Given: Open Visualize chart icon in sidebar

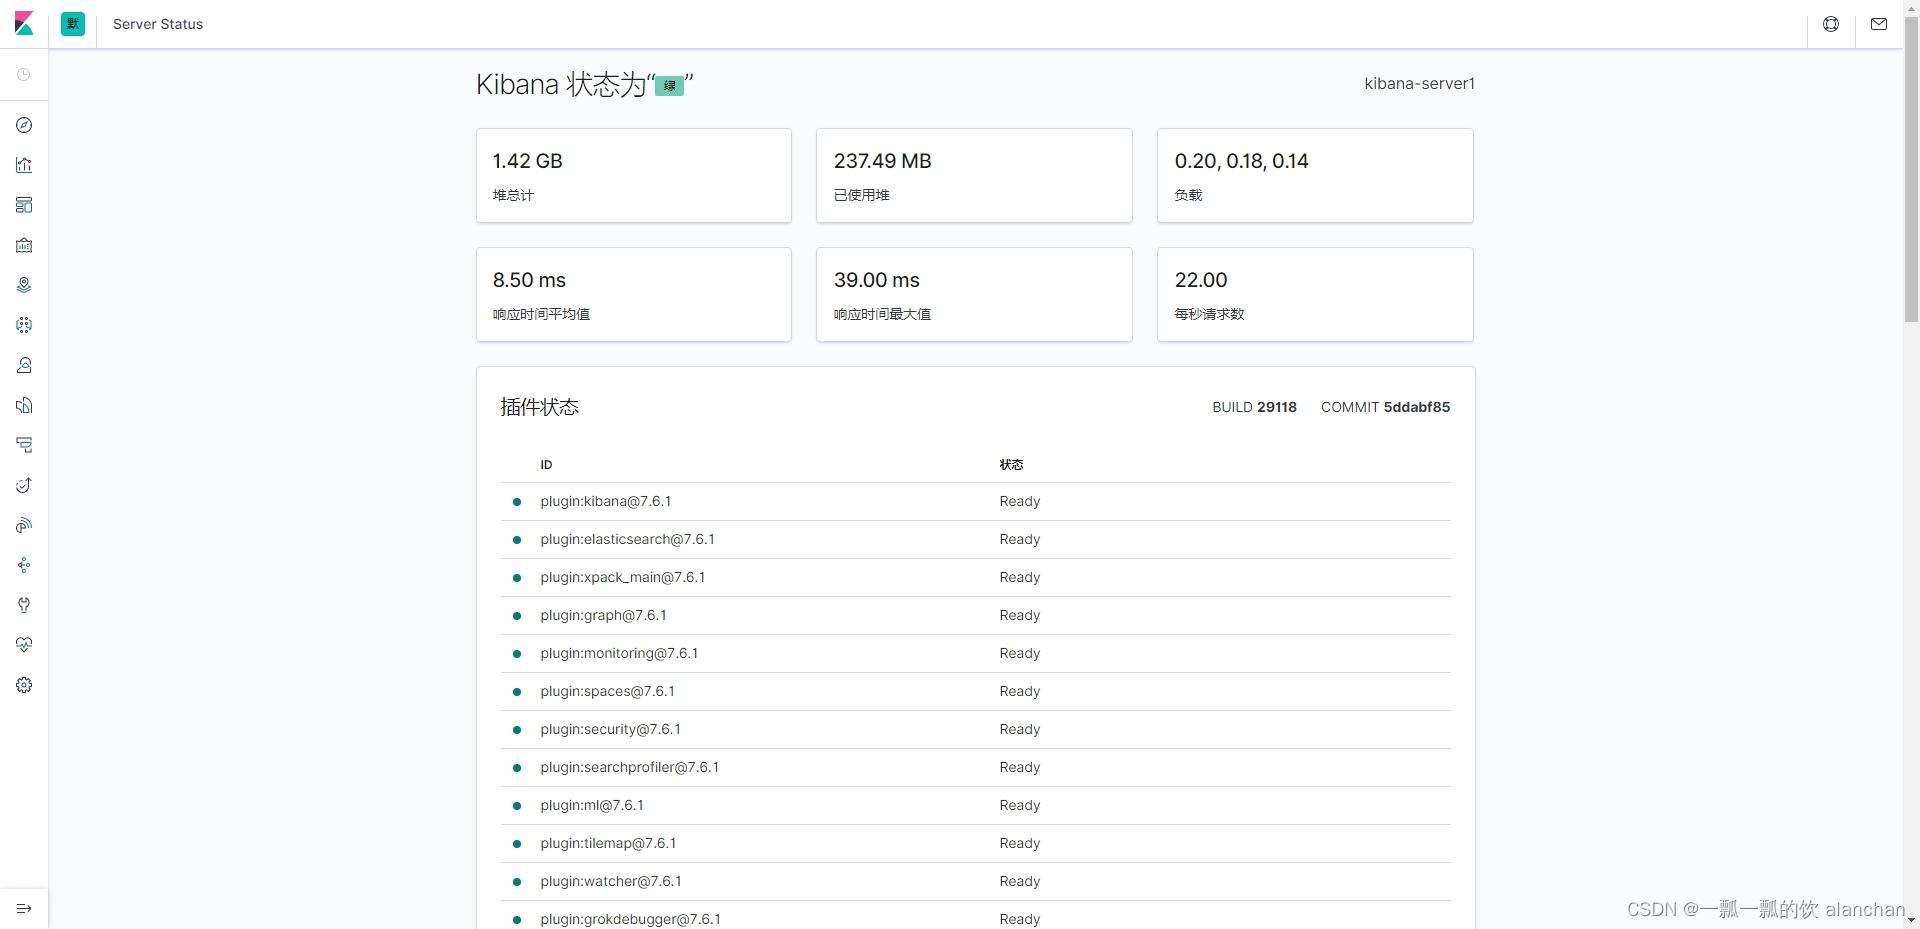Looking at the screenshot, I should pos(24,165).
